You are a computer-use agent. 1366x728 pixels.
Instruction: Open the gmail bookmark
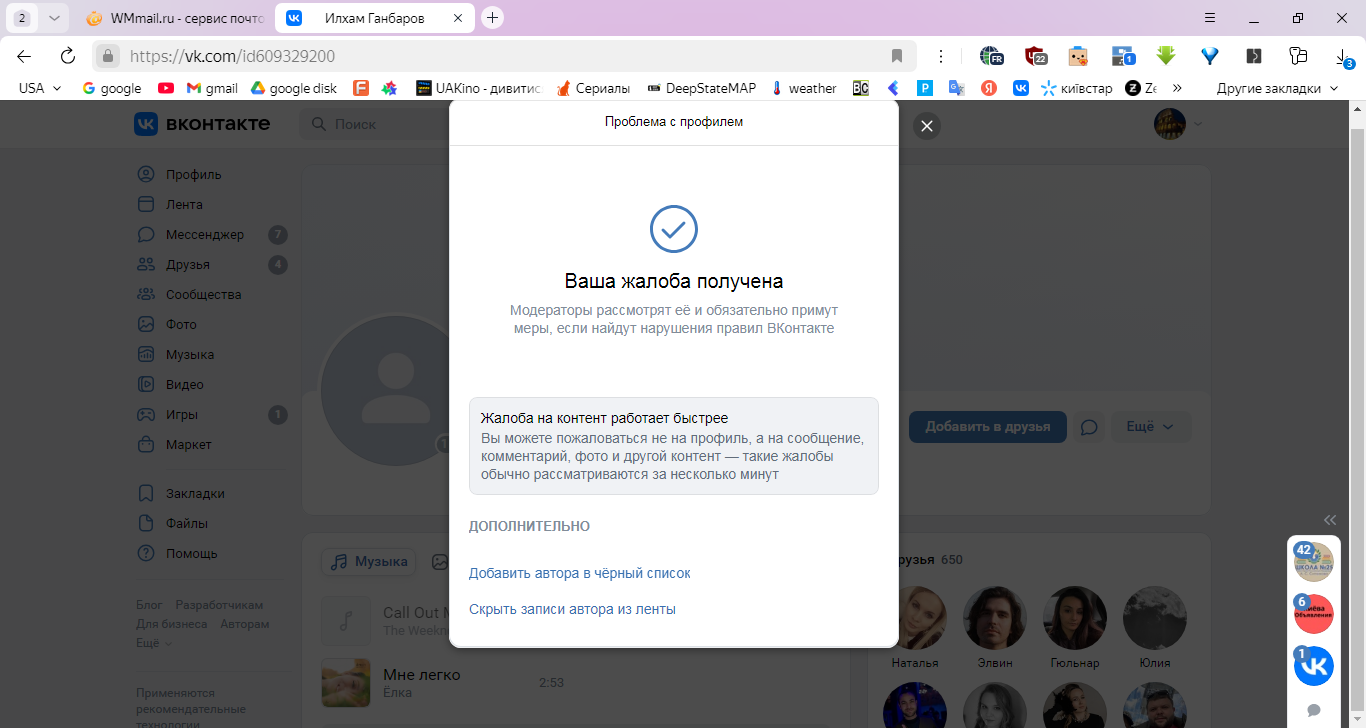[x=212, y=88]
